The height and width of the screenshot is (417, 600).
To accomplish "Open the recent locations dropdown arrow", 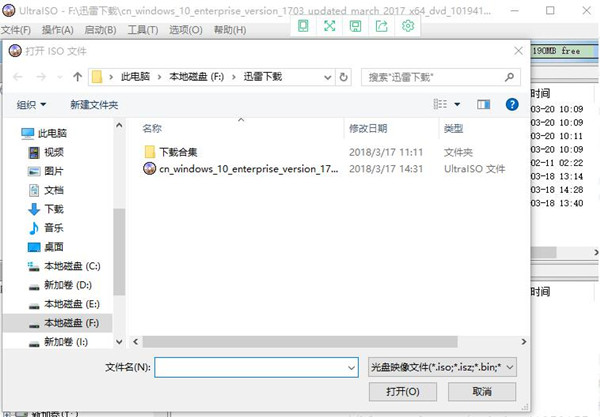I will (x=60, y=77).
